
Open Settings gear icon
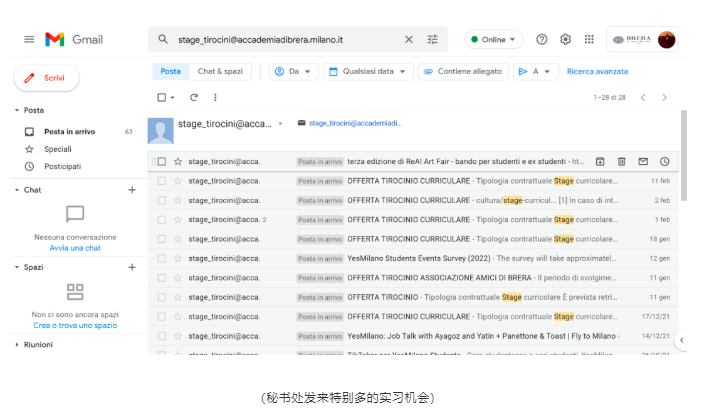click(565, 39)
